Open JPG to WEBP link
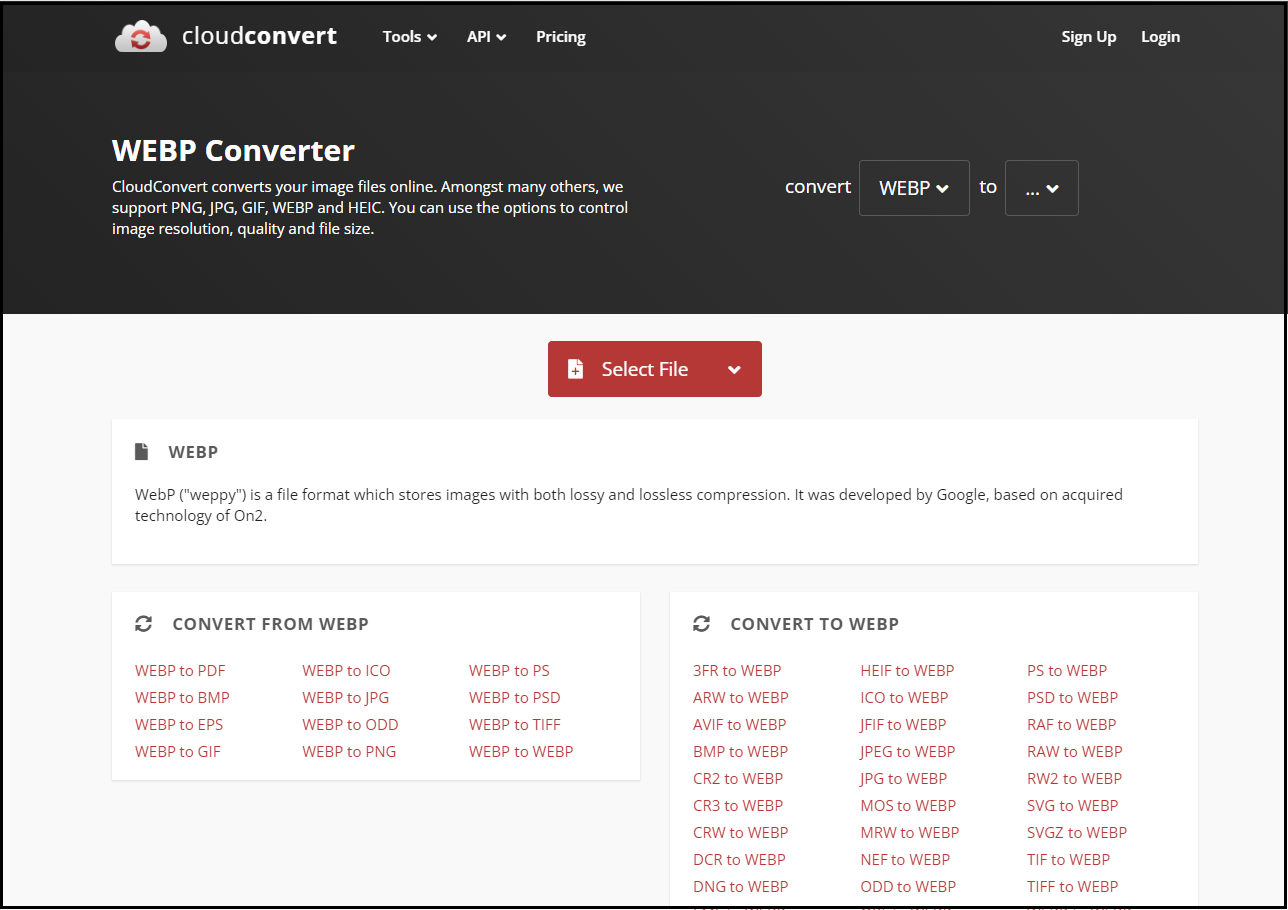Image resolution: width=1288 pixels, height=910 pixels. click(904, 779)
